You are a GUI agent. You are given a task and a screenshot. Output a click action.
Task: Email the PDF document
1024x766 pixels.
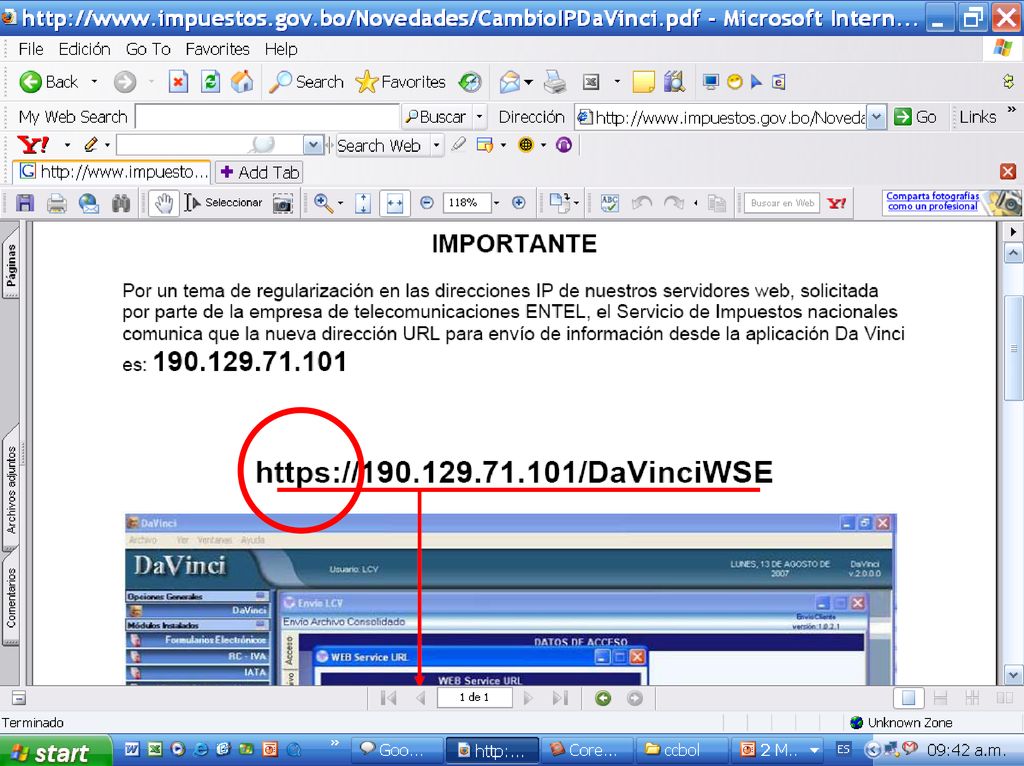[89, 203]
